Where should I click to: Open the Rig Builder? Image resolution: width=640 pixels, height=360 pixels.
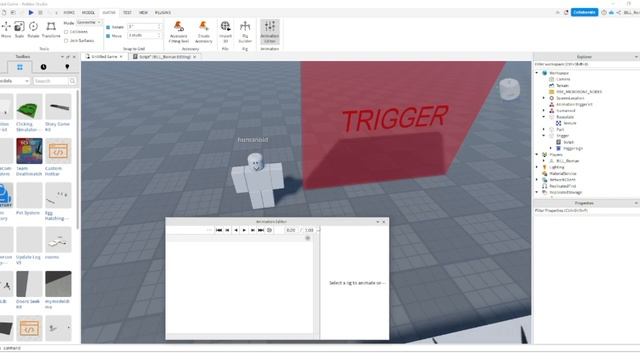pos(245,31)
